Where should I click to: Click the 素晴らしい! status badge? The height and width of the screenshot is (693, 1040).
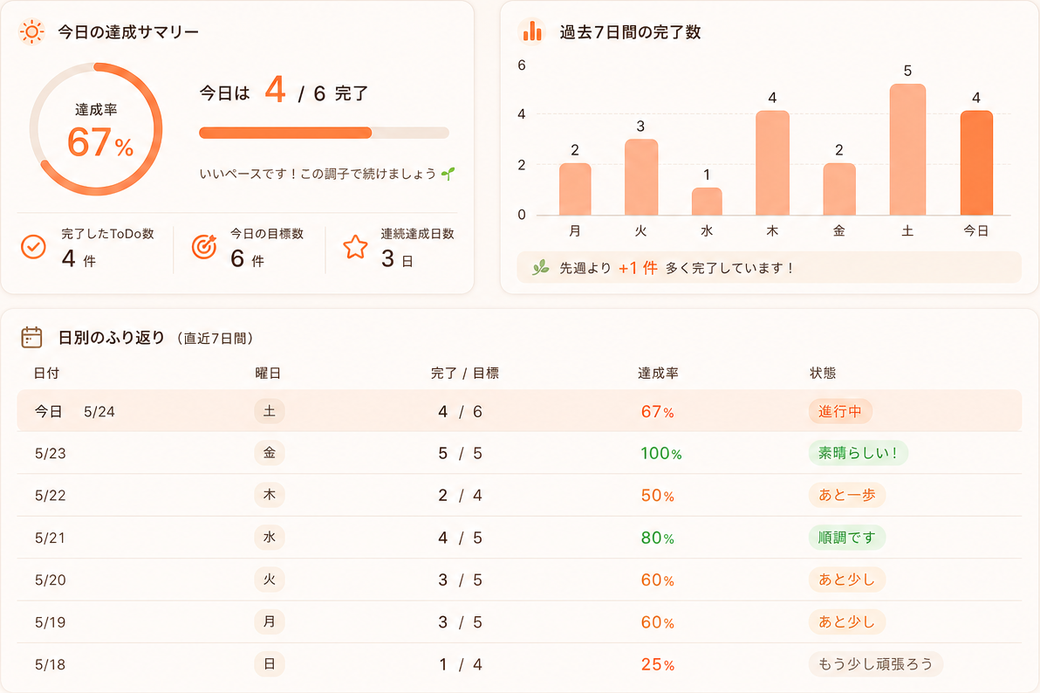point(858,453)
